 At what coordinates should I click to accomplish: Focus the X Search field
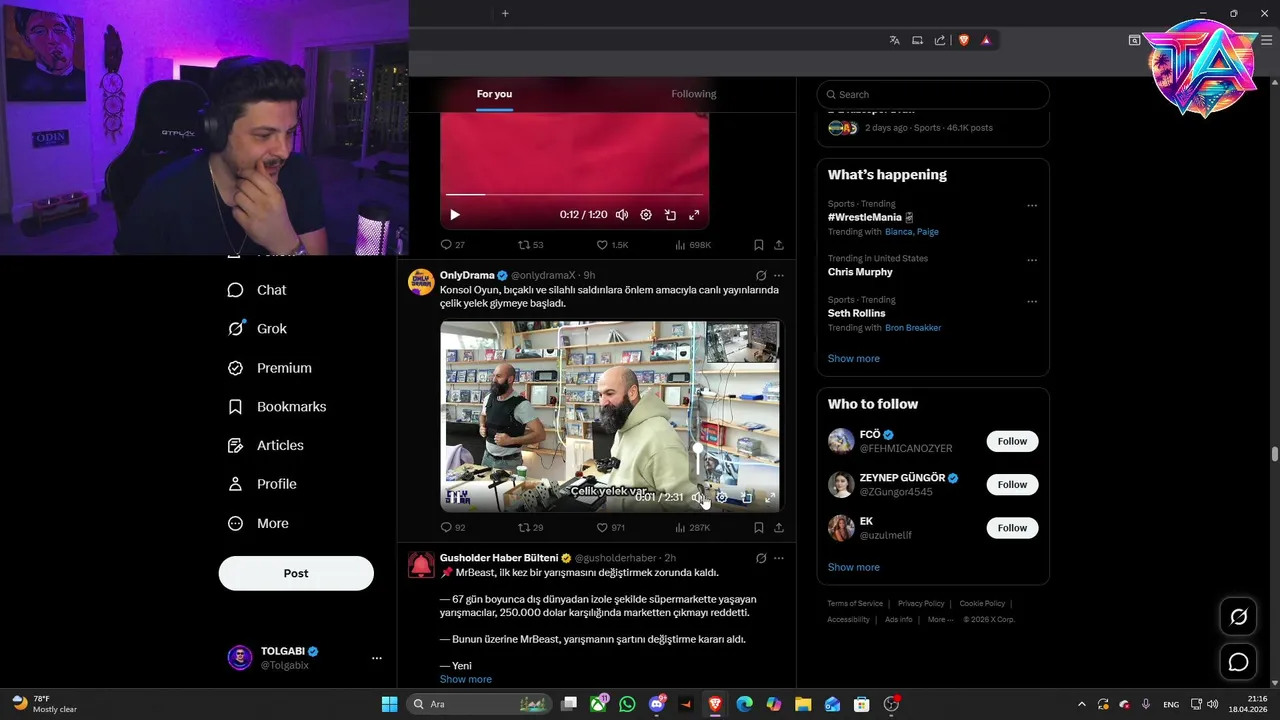tap(933, 95)
